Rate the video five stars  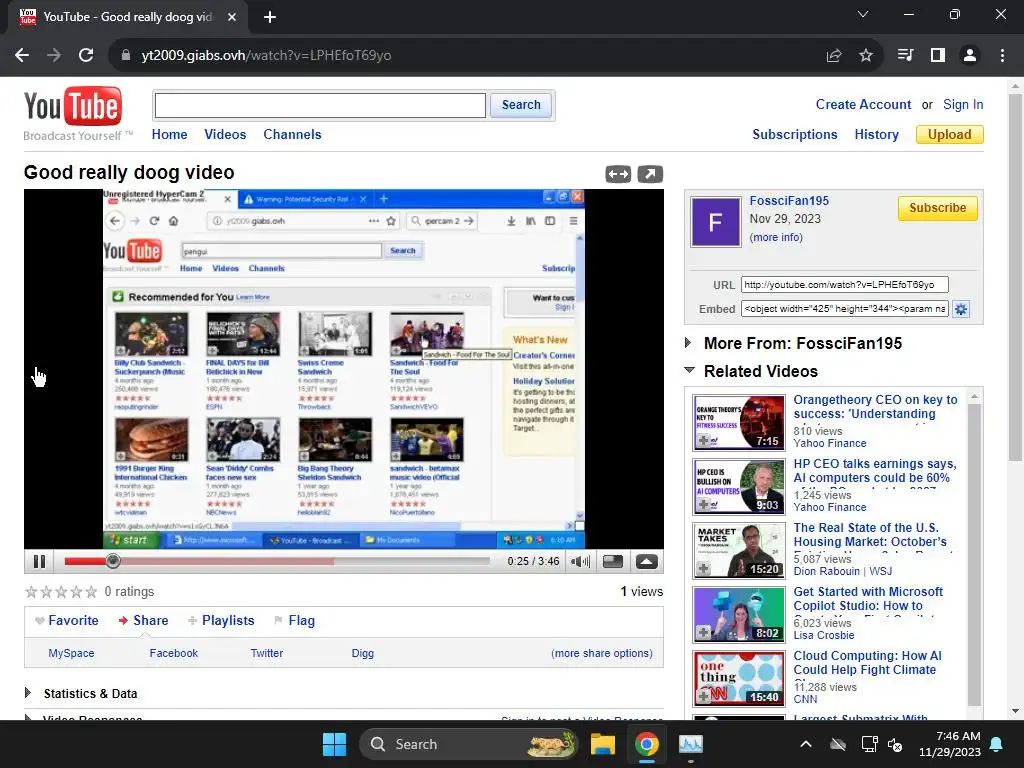[91, 592]
